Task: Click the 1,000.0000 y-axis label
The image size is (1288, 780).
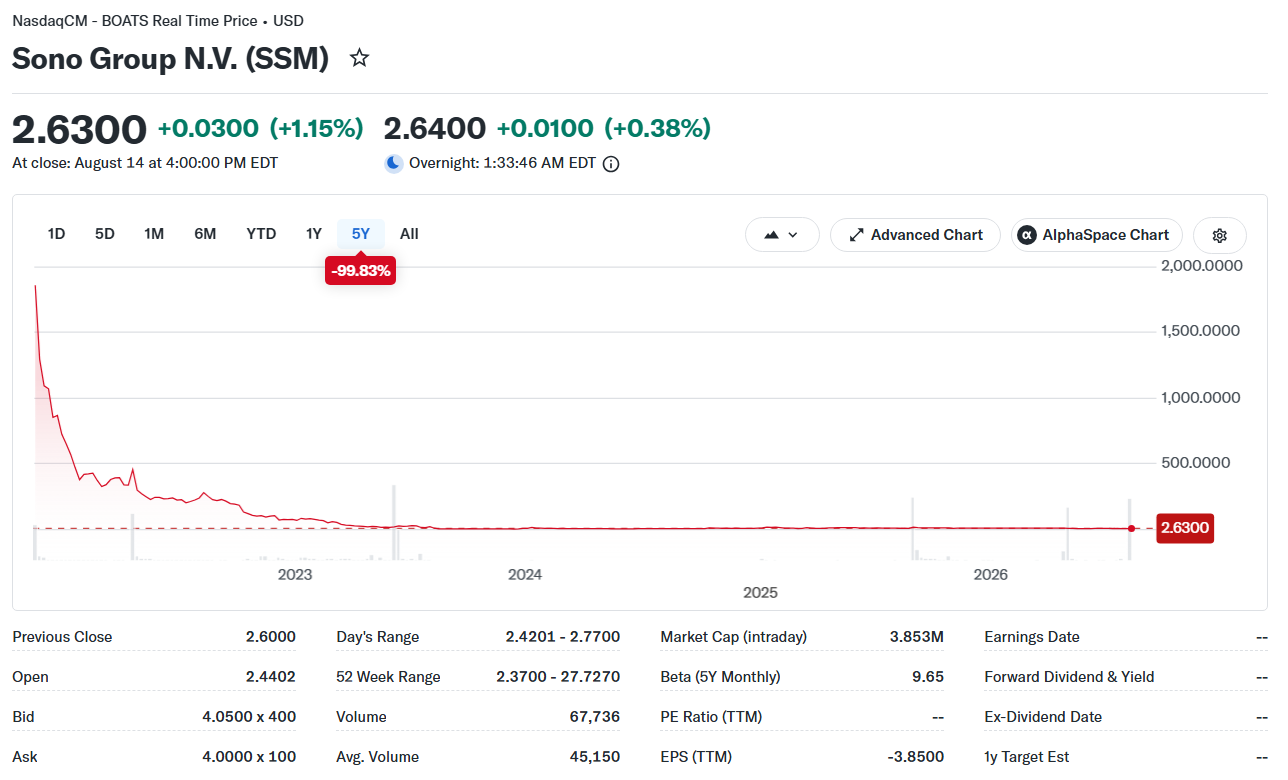Action: [x=1200, y=397]
